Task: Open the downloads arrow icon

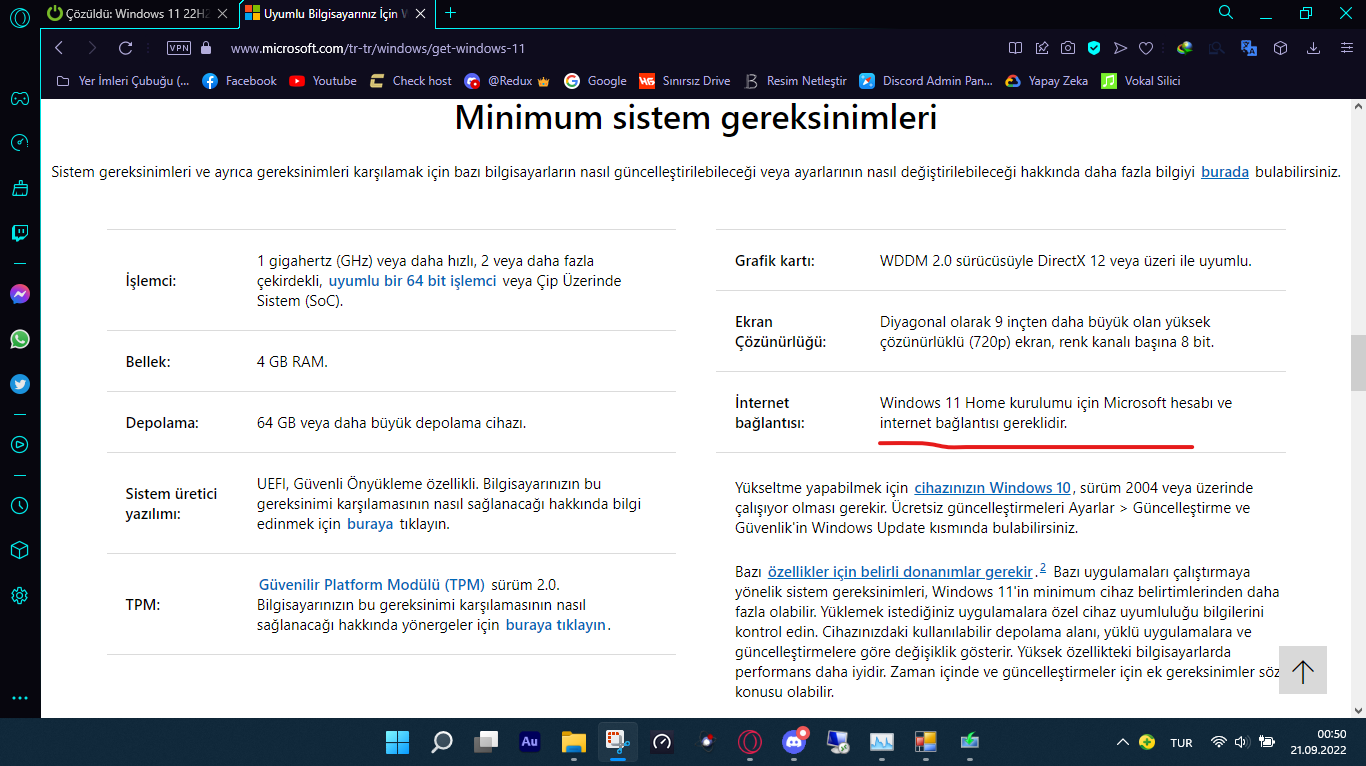Action: (x=1314, y=48)
